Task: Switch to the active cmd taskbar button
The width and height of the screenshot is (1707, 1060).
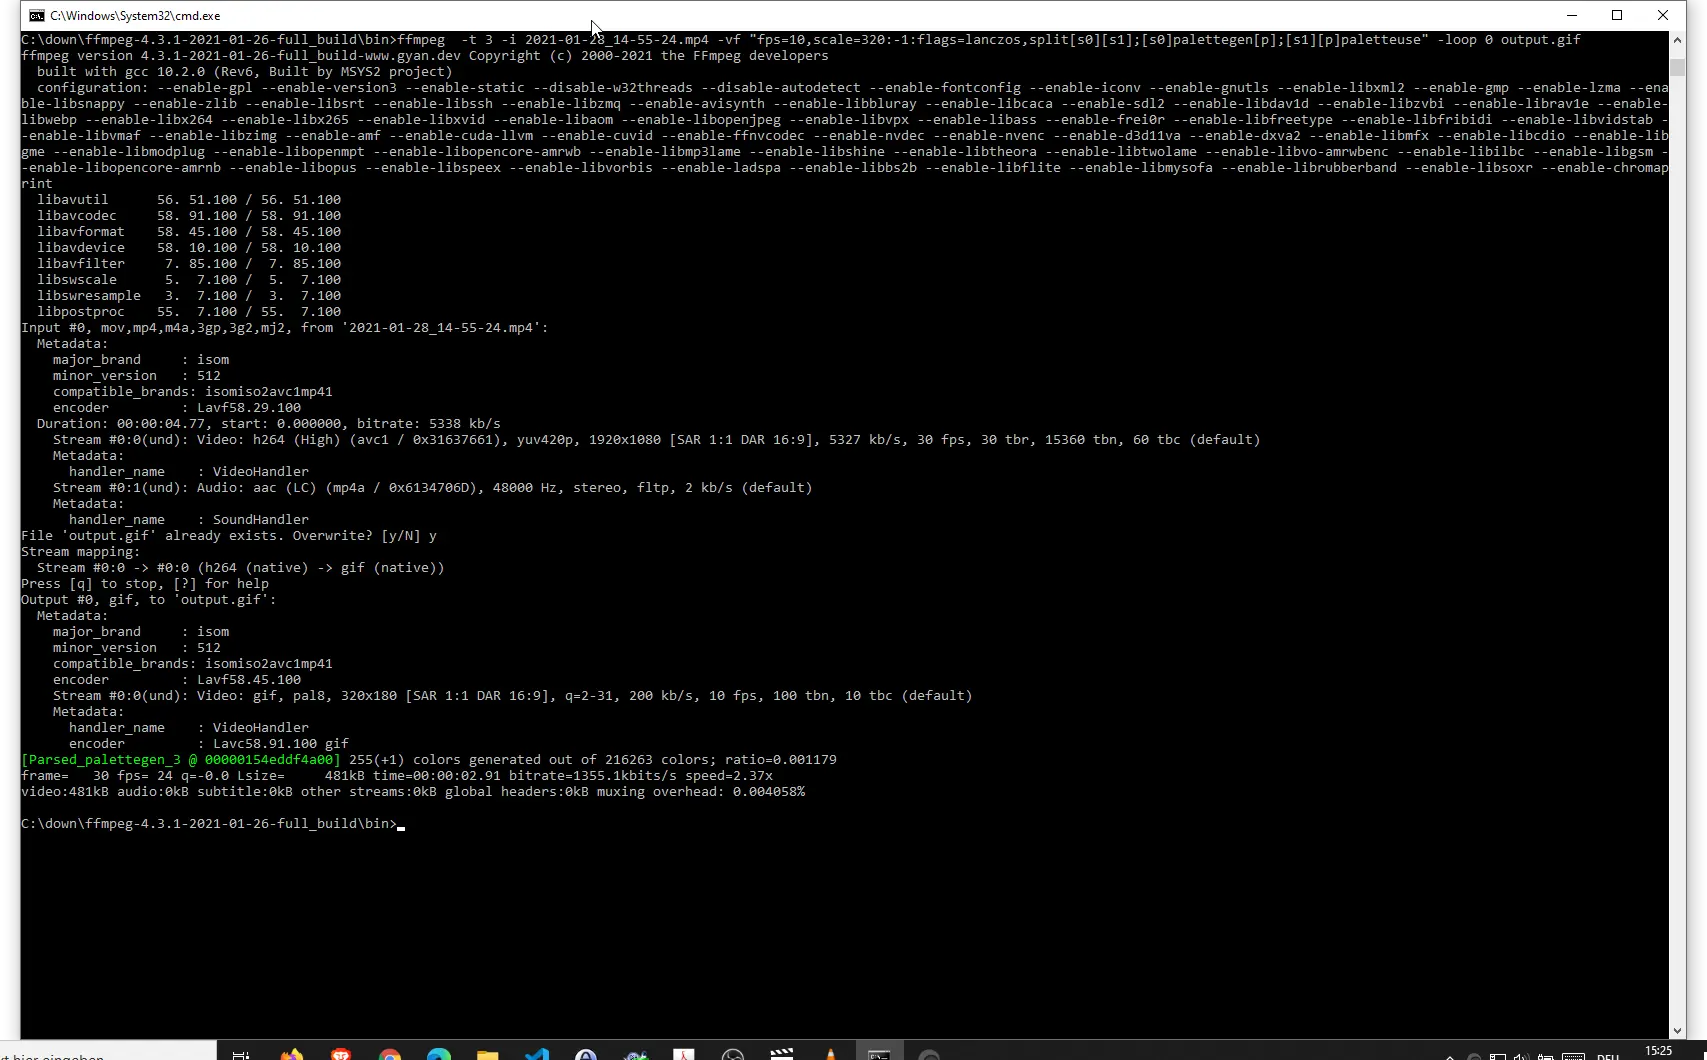Action: click(x=879, y=1054)
